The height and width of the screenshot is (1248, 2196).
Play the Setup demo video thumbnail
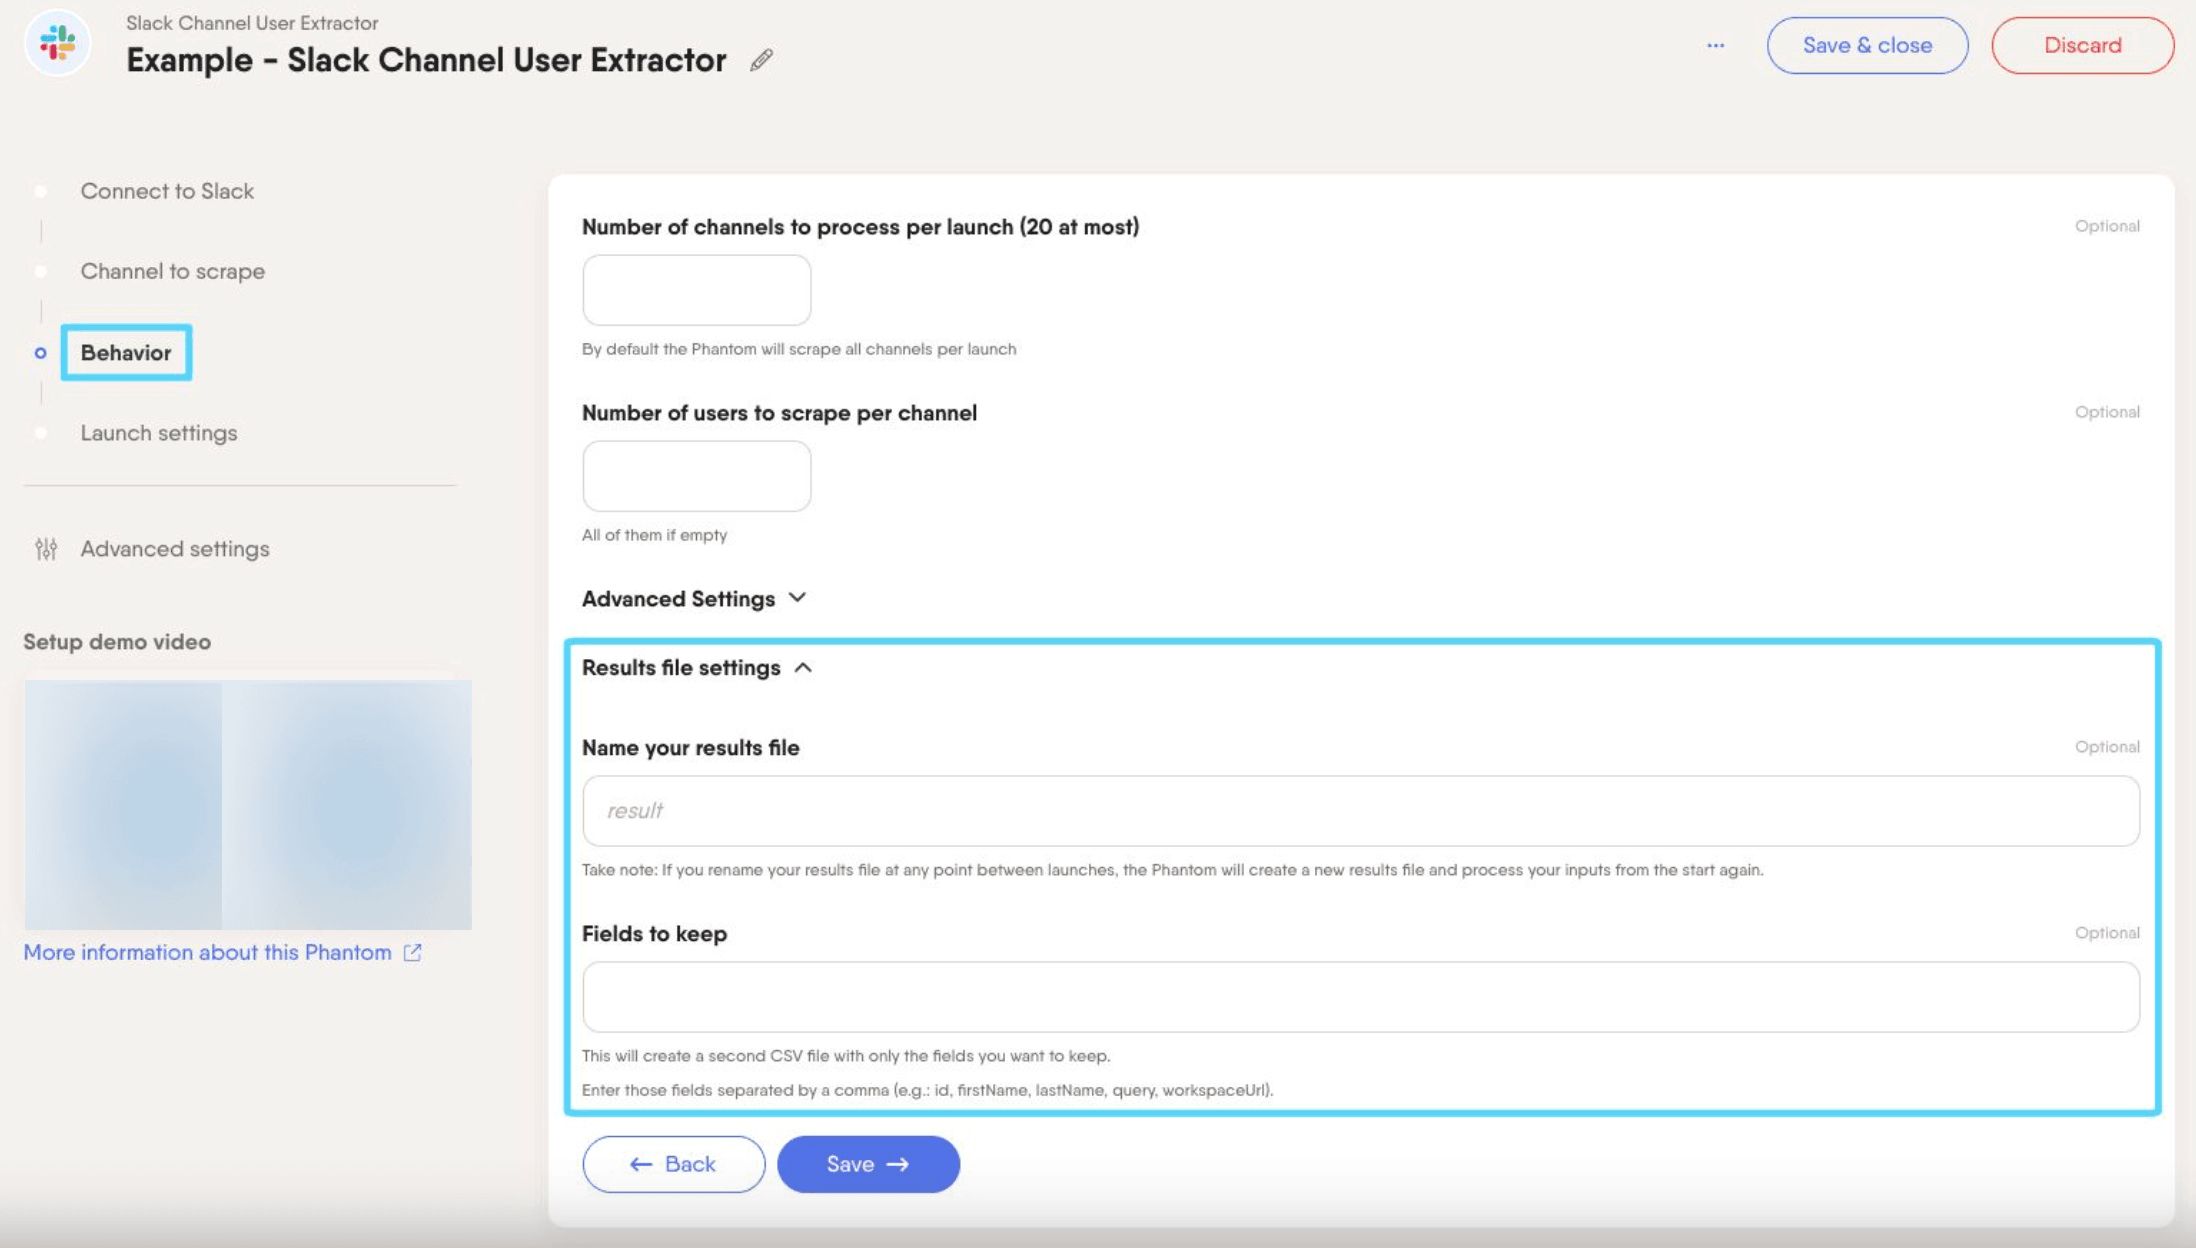(x=248, y=805)
